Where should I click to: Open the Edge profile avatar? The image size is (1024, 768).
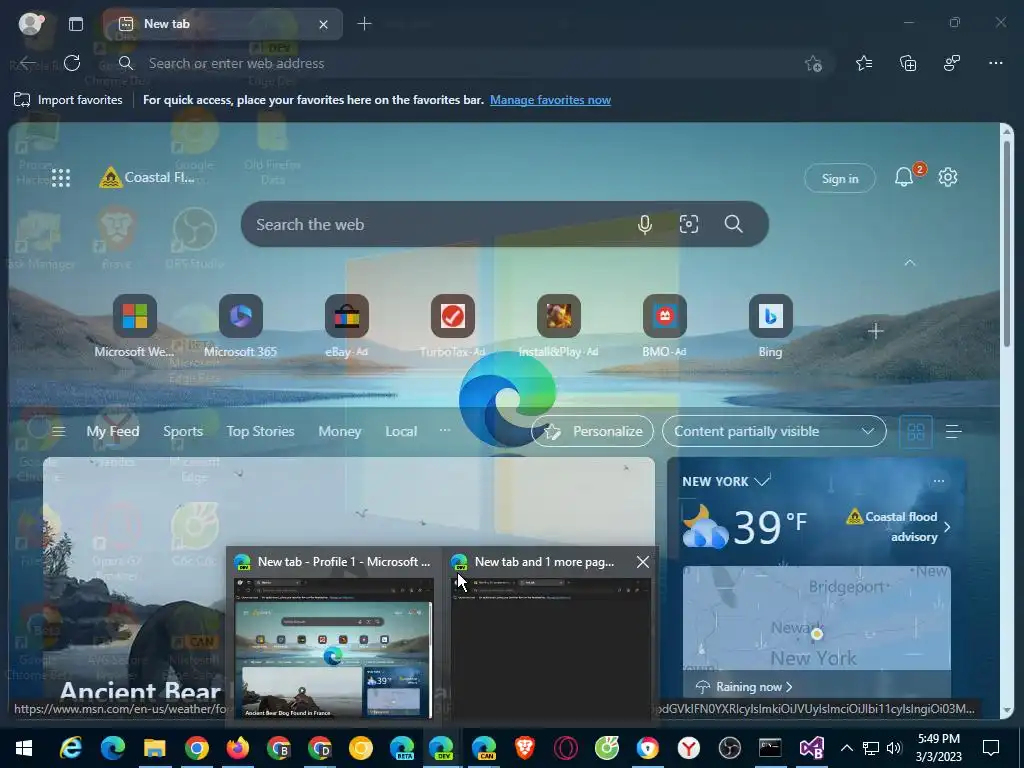pyautogui.click(x=30, y=24)
